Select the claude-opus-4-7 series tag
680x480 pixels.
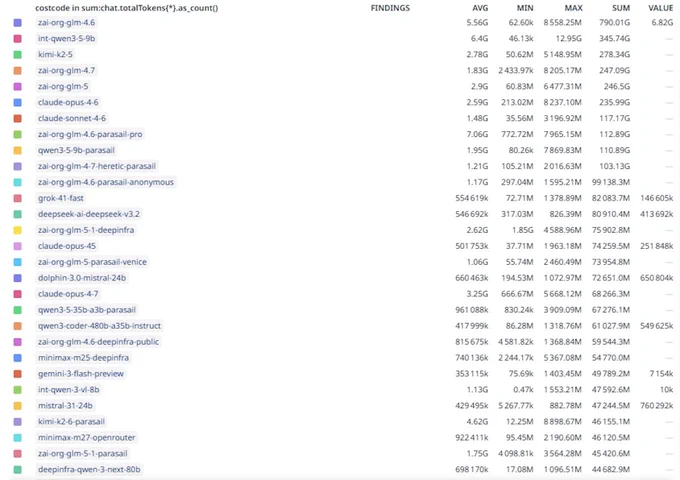click(68, 294)
